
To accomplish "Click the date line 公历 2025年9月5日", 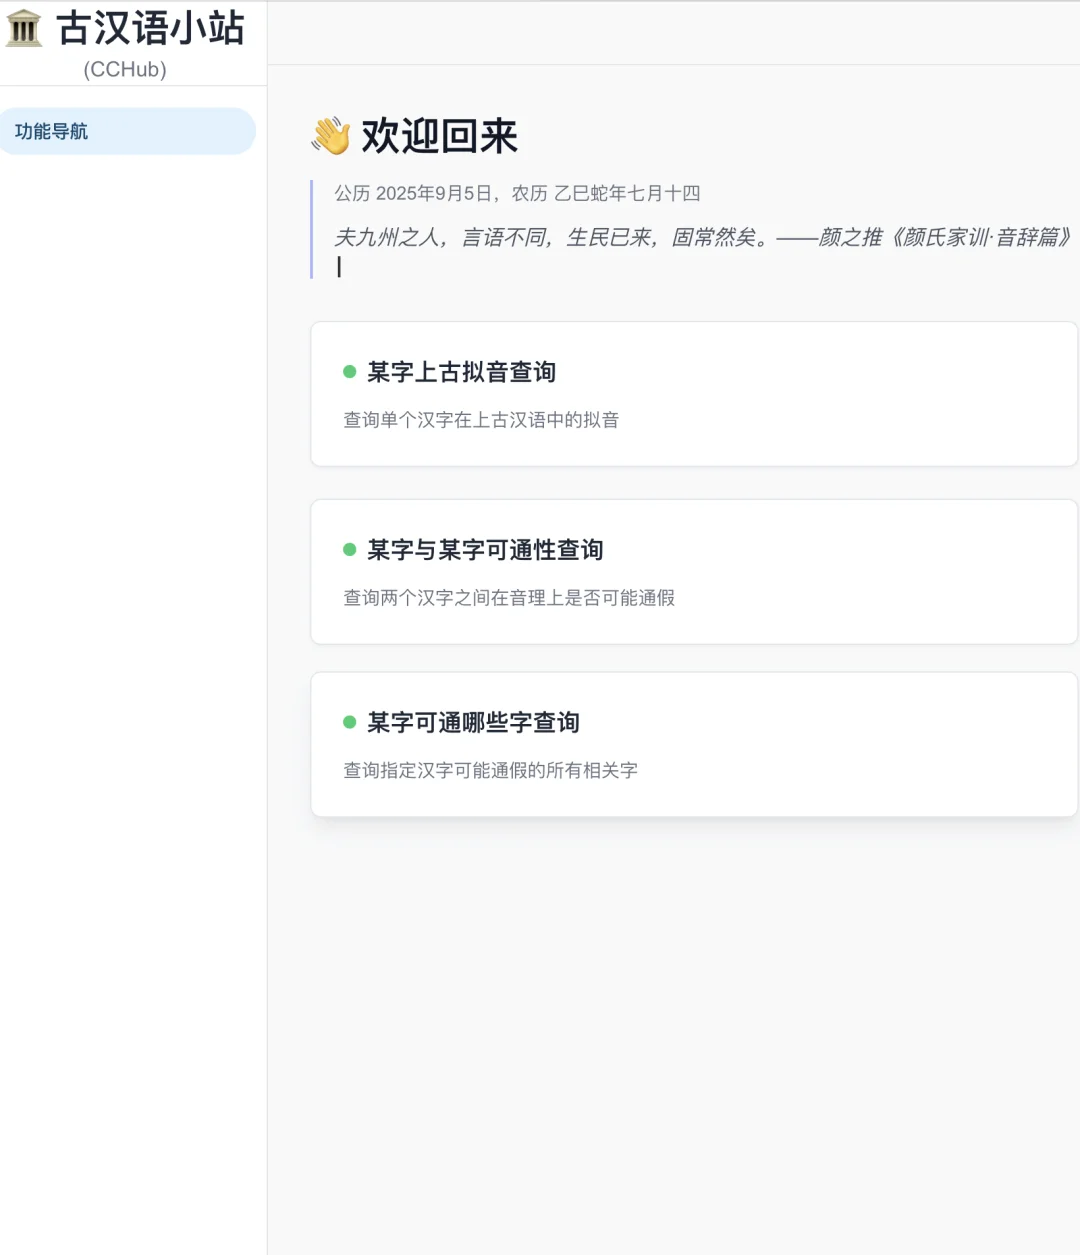I will tap(517, 193).
